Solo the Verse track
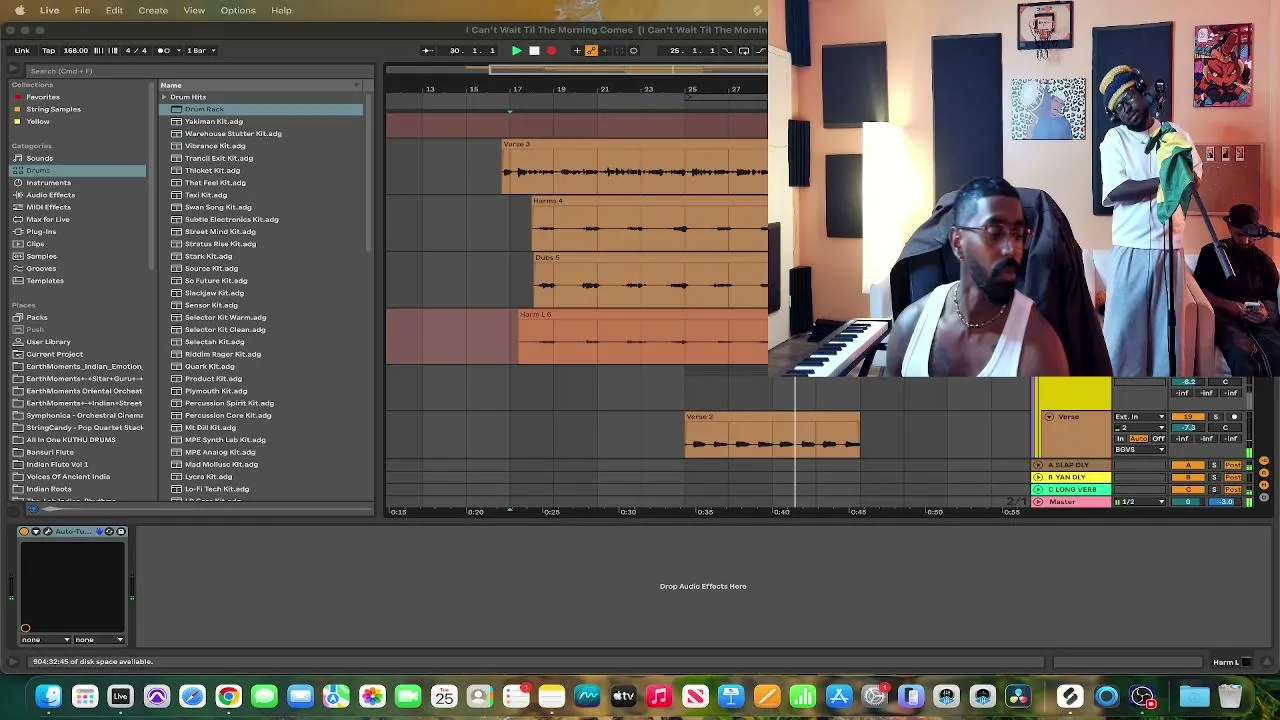Screen dimensions: 1280x720 tap(1214, 417)
